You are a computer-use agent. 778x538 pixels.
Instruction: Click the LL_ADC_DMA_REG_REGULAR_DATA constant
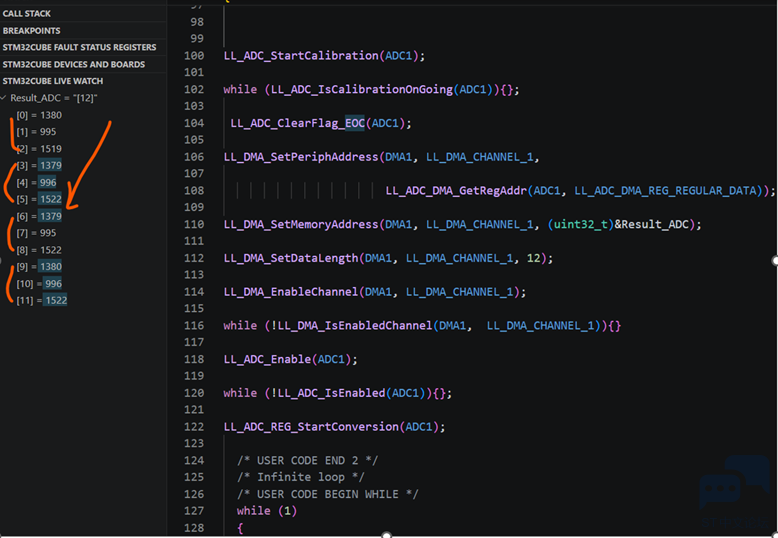click(x=670, y=190)
